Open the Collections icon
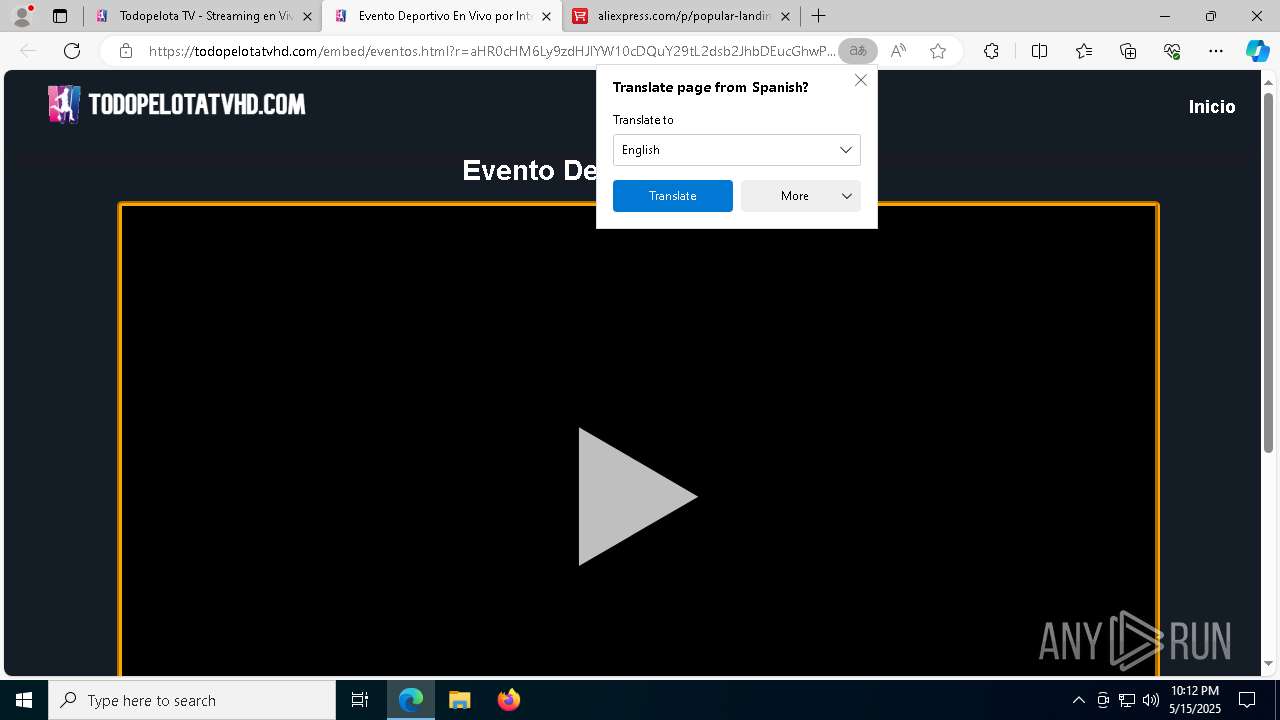 [1128, 51]
